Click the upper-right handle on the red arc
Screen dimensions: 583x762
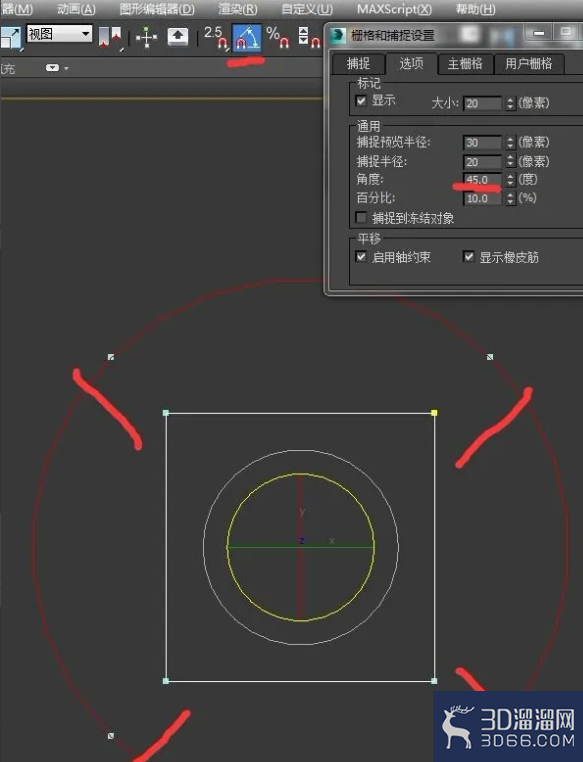point(490,357)
